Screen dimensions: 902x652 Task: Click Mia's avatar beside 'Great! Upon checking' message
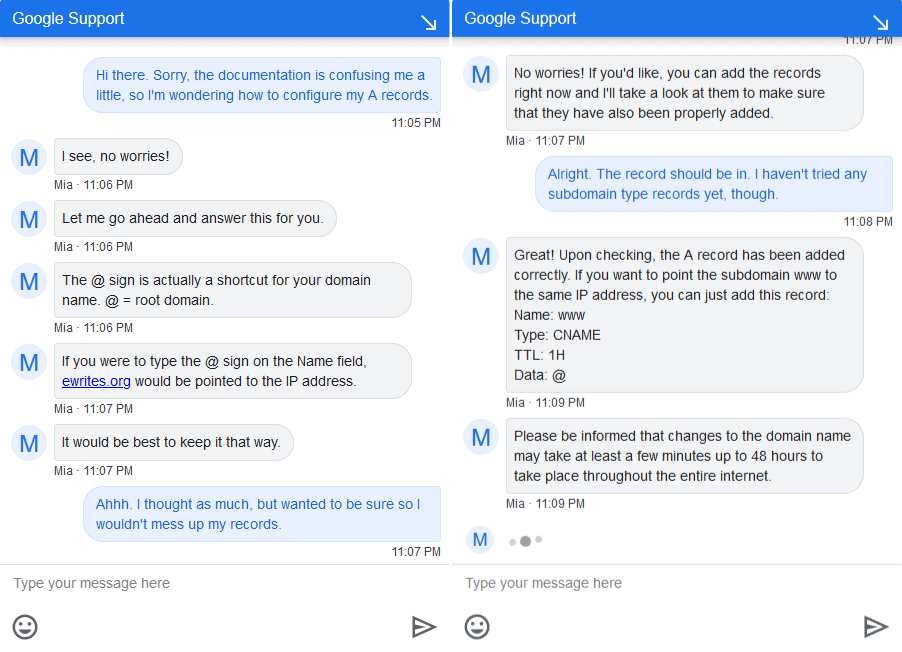(x=481, y=256)
